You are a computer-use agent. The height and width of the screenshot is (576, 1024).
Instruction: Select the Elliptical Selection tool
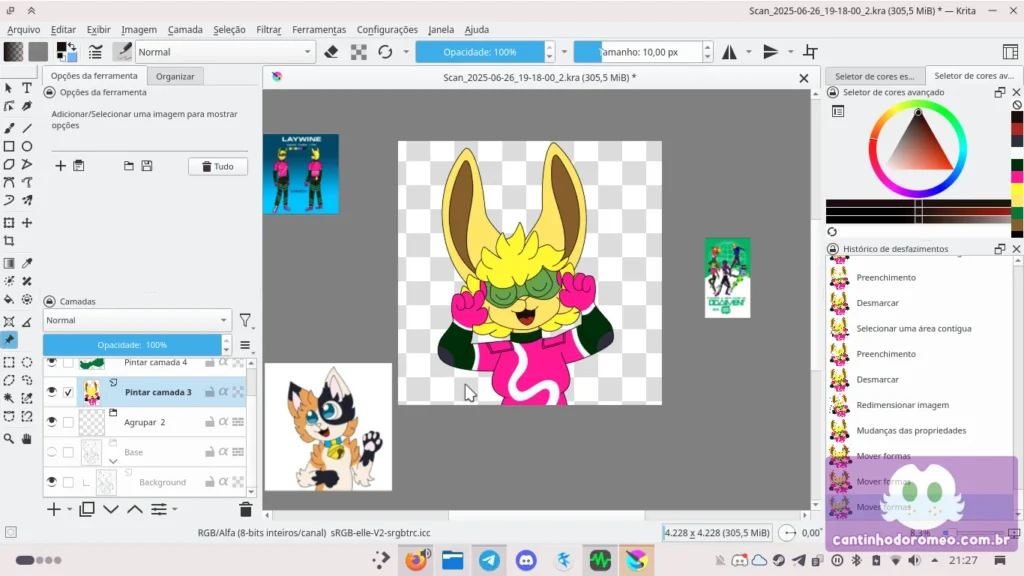coord(27,362)
